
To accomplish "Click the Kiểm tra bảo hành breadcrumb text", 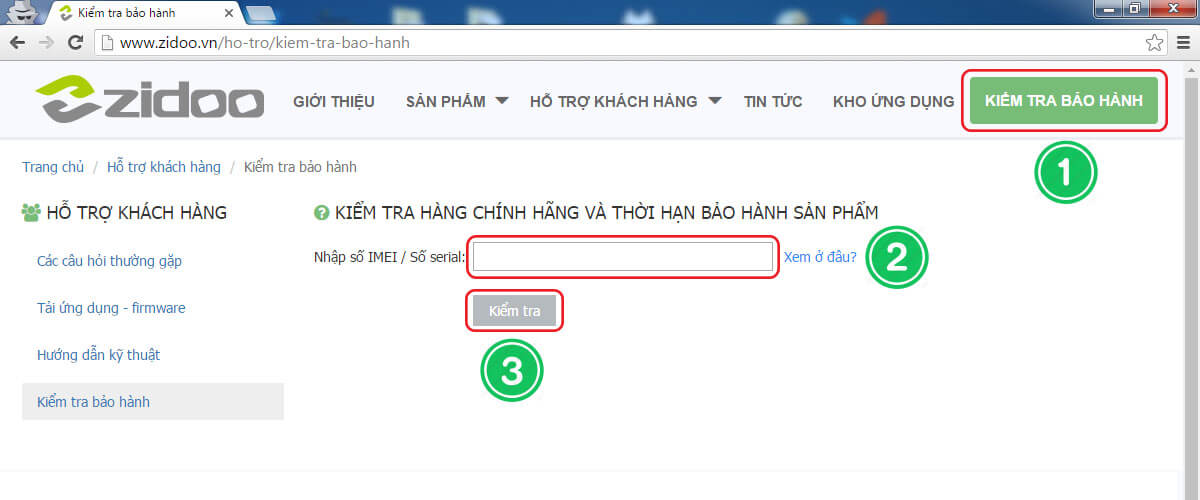I will (300, 167).
